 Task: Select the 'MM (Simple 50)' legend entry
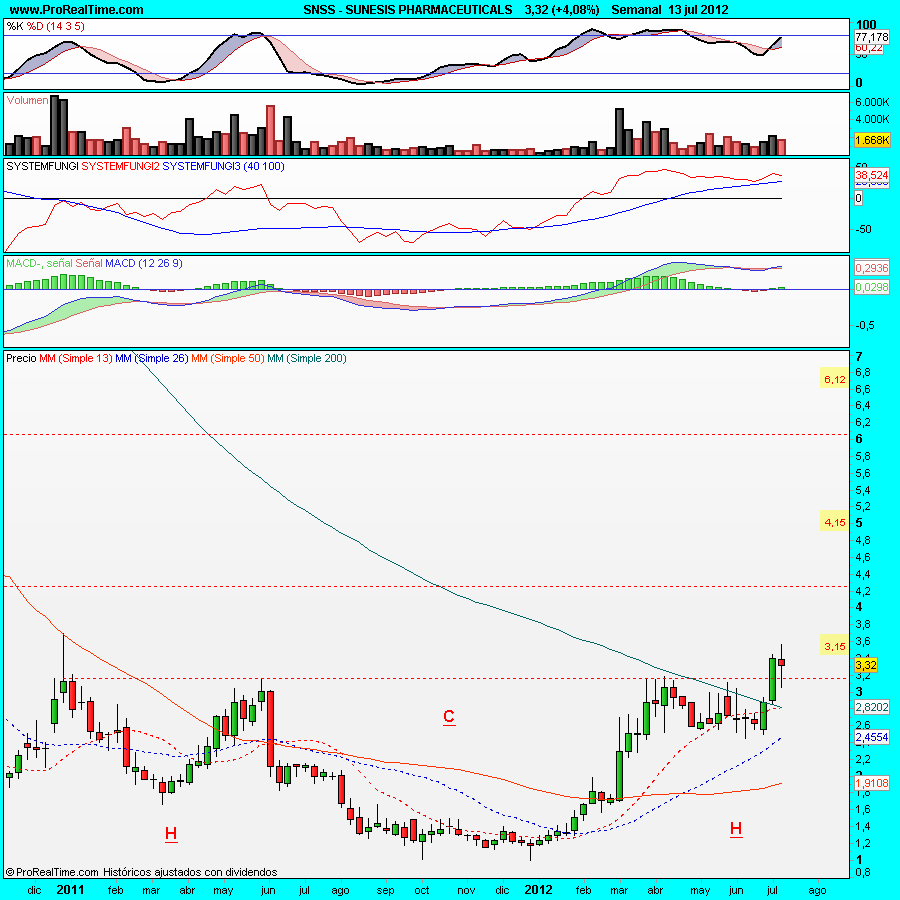pos(228,359)
